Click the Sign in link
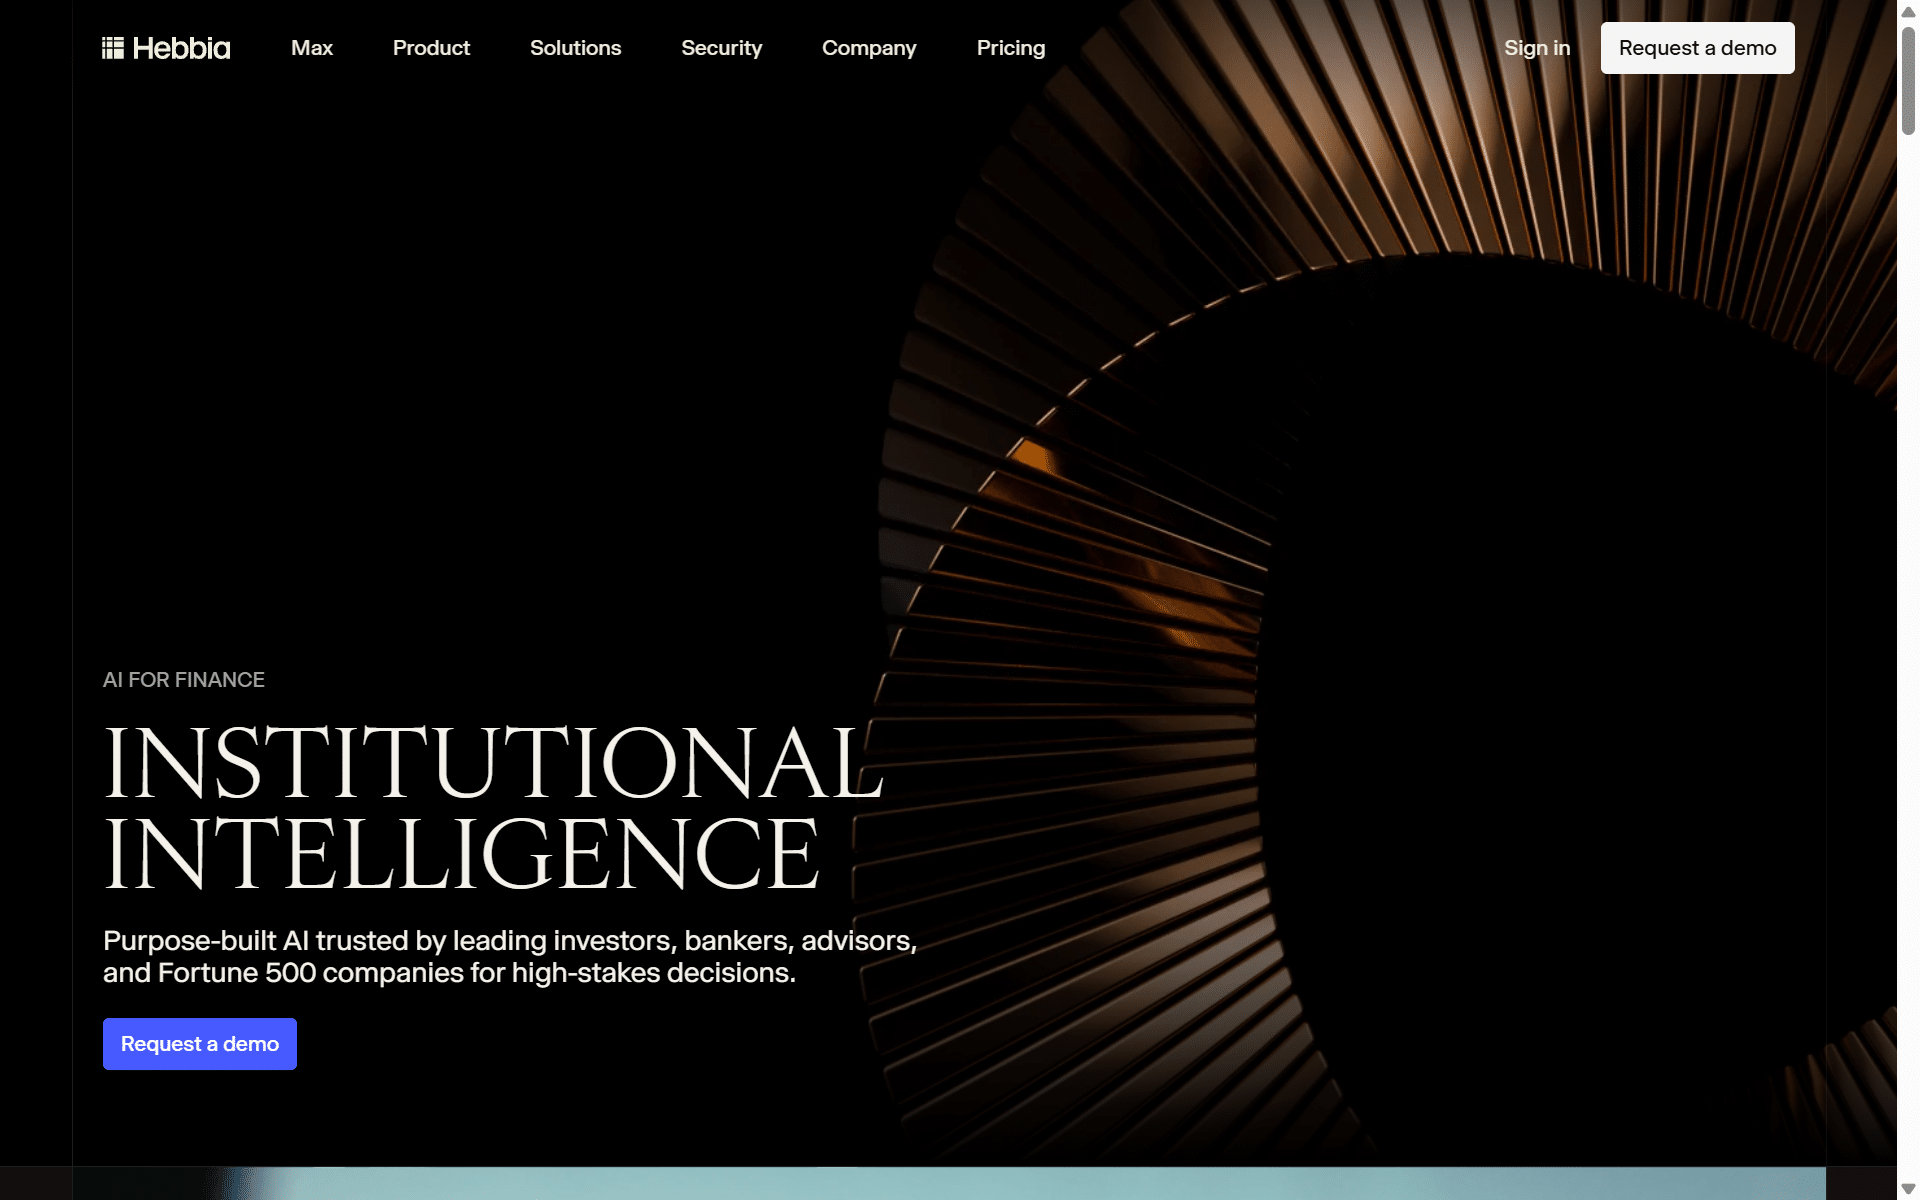This screenshot has width=1920, height=1200. tap(1537, 48)
